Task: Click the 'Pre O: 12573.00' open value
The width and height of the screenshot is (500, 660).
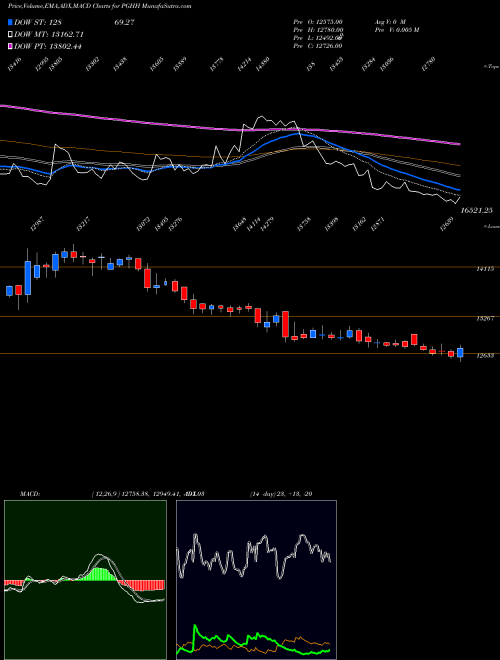Action: click(318, 22)
